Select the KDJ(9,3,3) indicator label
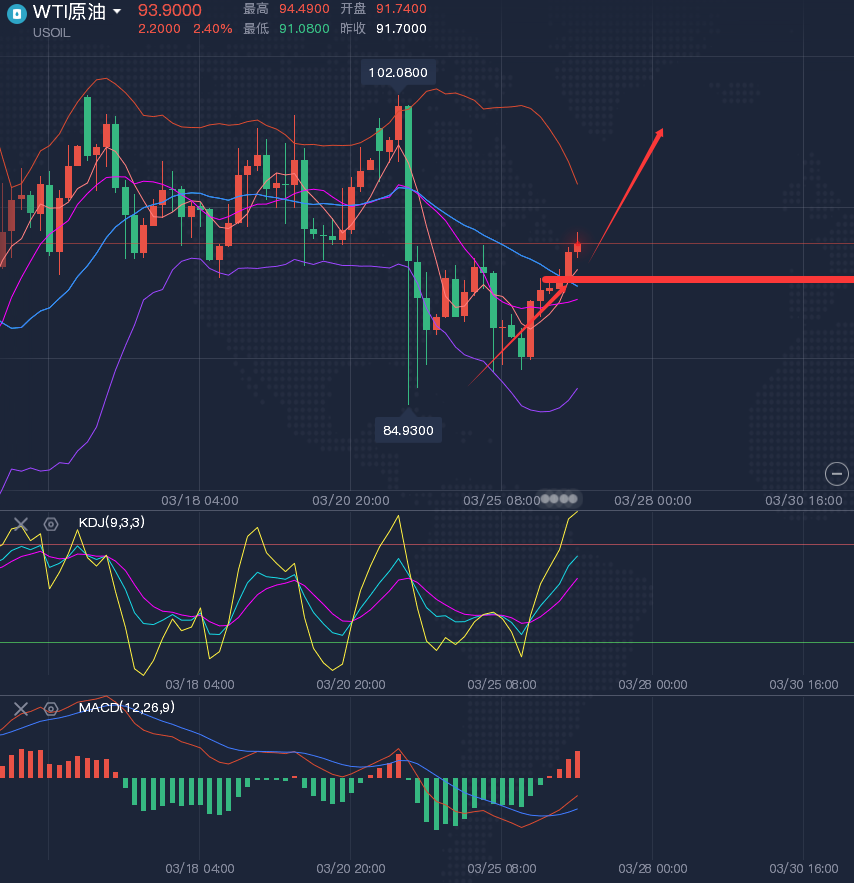The height and width of the screenshot is (883, 854). pyautogui.click(x=111, y=523)
